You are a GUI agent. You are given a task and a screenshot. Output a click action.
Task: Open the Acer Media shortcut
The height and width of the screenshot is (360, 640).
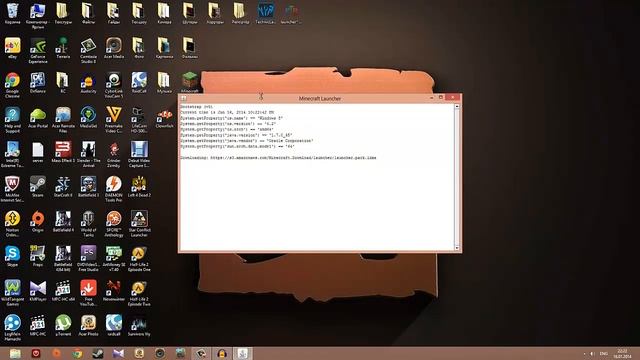113,49
